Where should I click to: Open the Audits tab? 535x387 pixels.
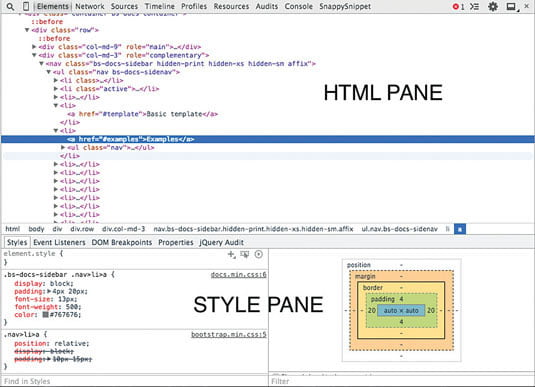point(267,6)
